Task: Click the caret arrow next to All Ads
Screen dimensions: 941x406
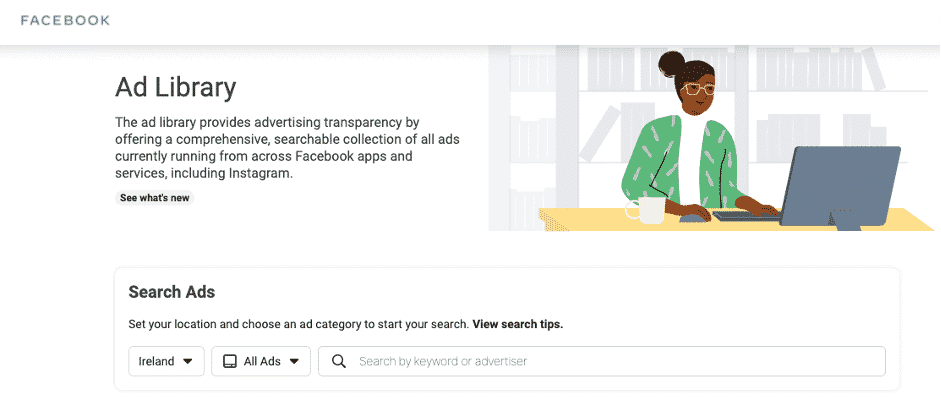Action: [x=293, y=362]
